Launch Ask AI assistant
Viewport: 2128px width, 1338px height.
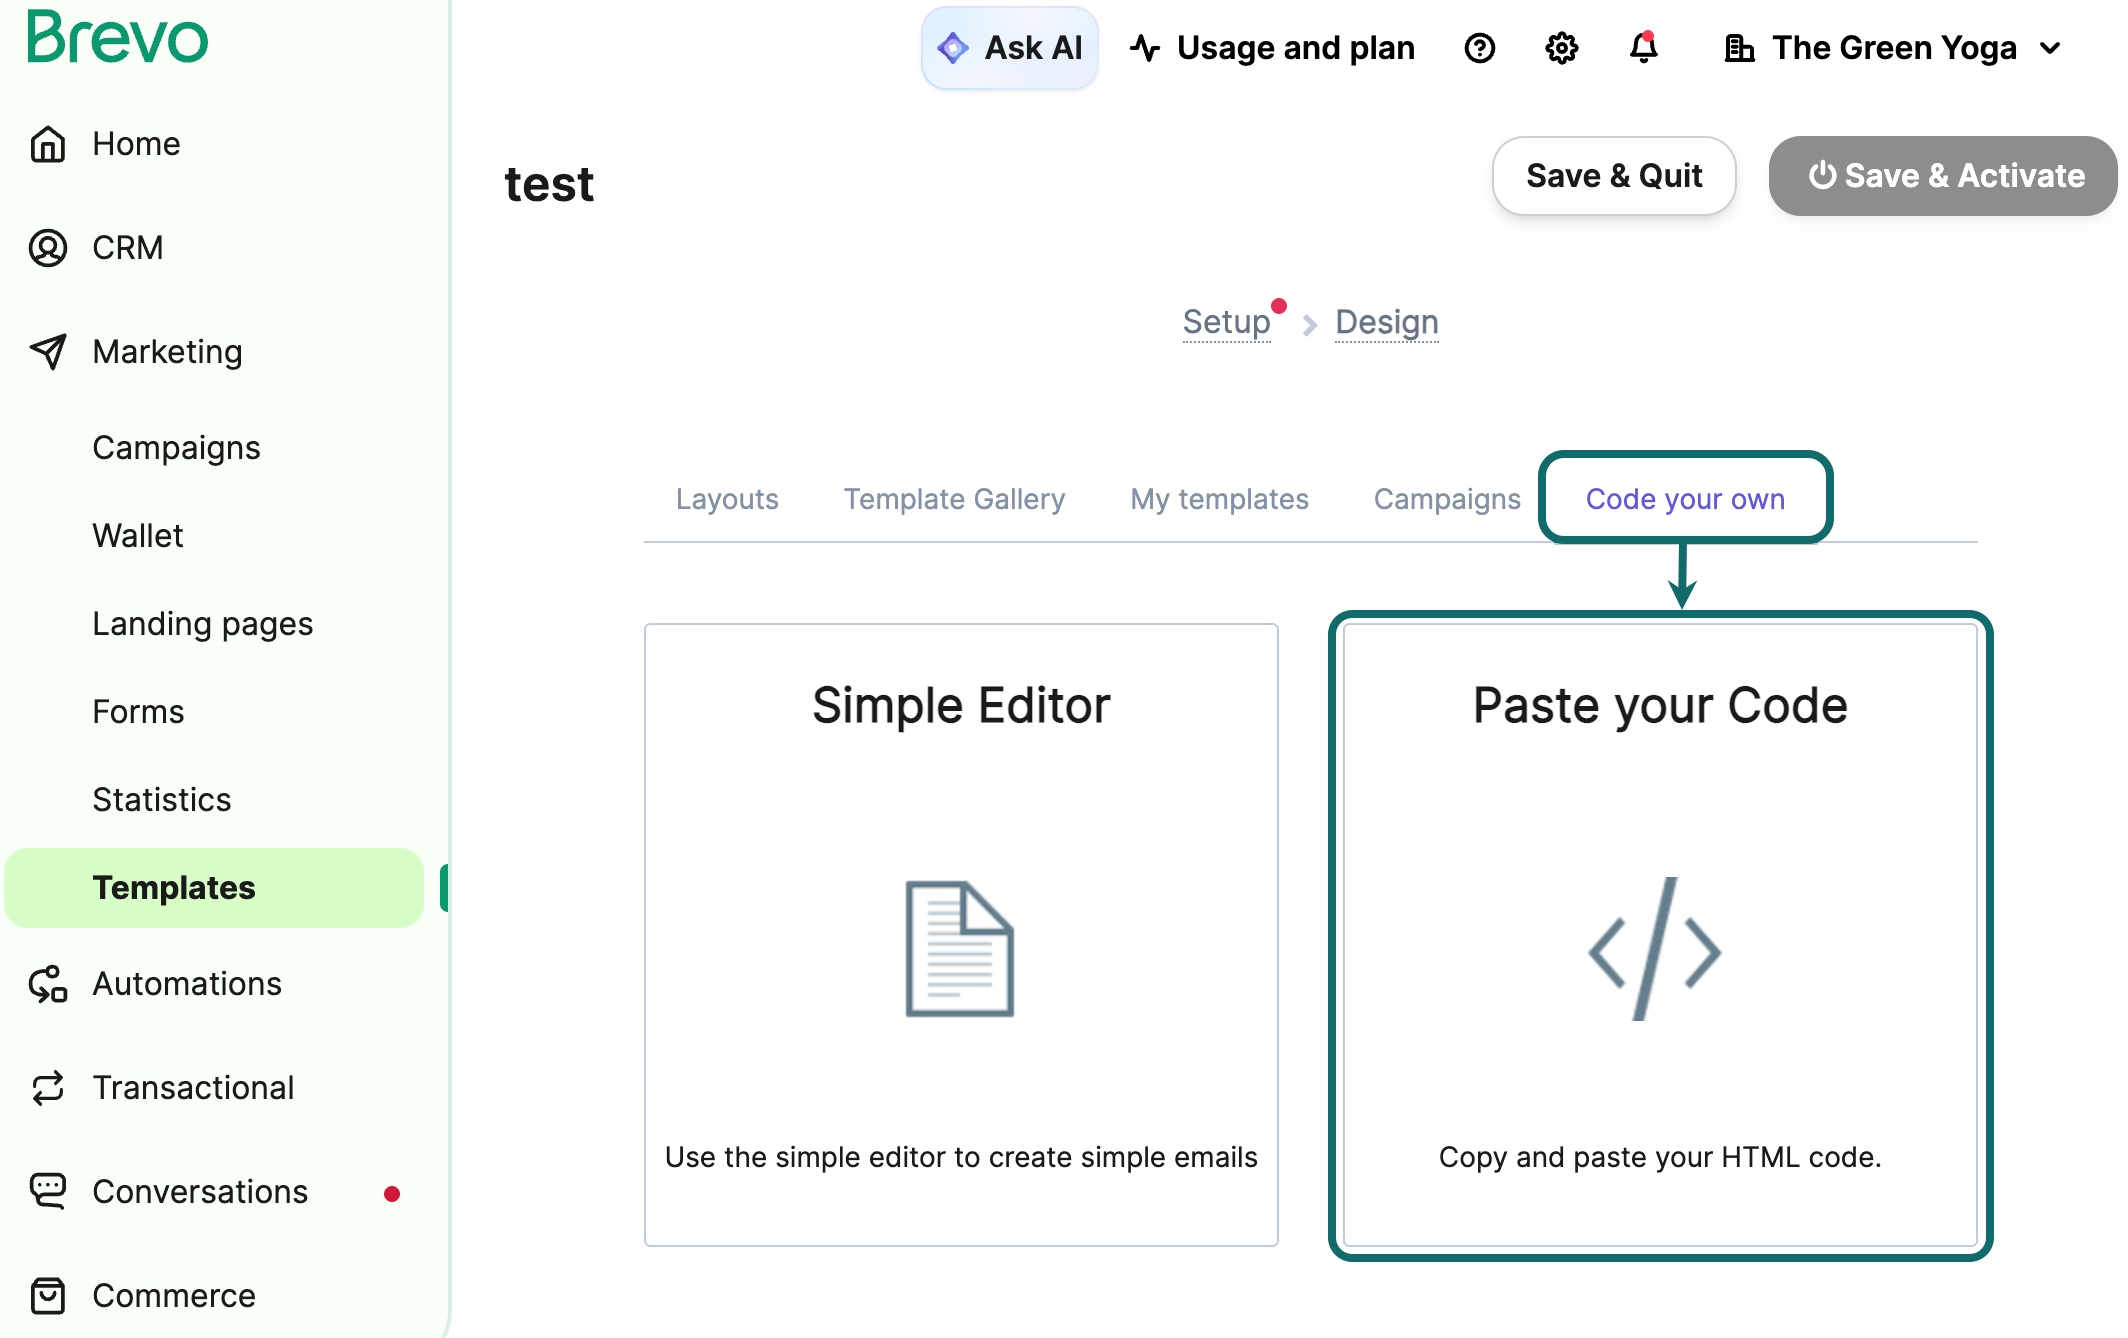[x=1009, y=47]
